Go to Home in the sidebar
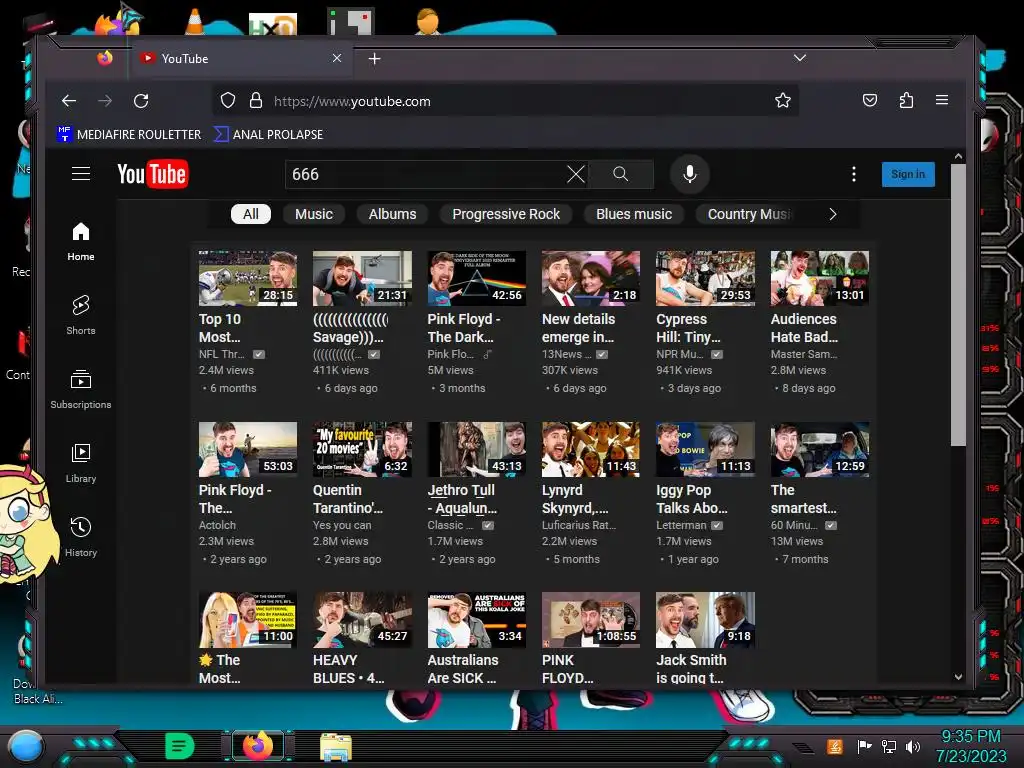The image size is (1024, 768). [81, 242]
